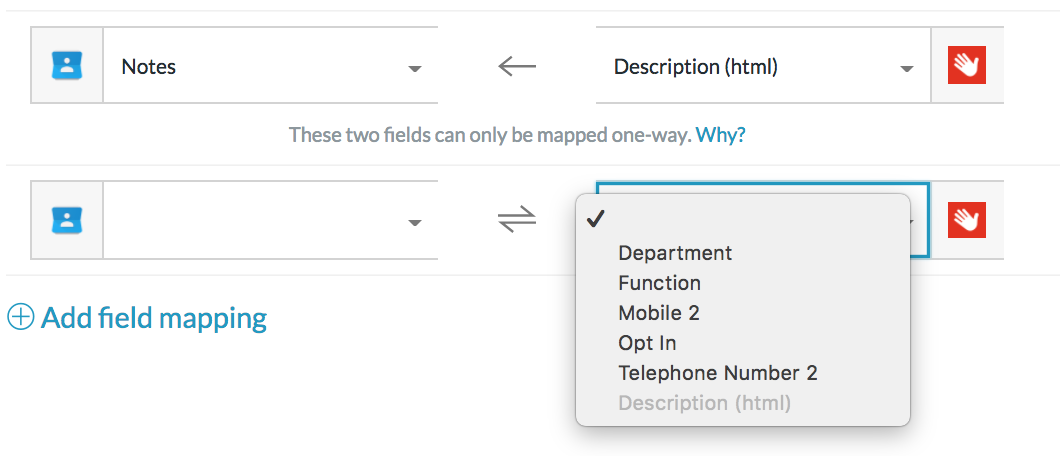Click the plus circle icon for adding a mapping
Viewport: 1060px width, 456px height.
pyautogui.click(x=20, y=316)
